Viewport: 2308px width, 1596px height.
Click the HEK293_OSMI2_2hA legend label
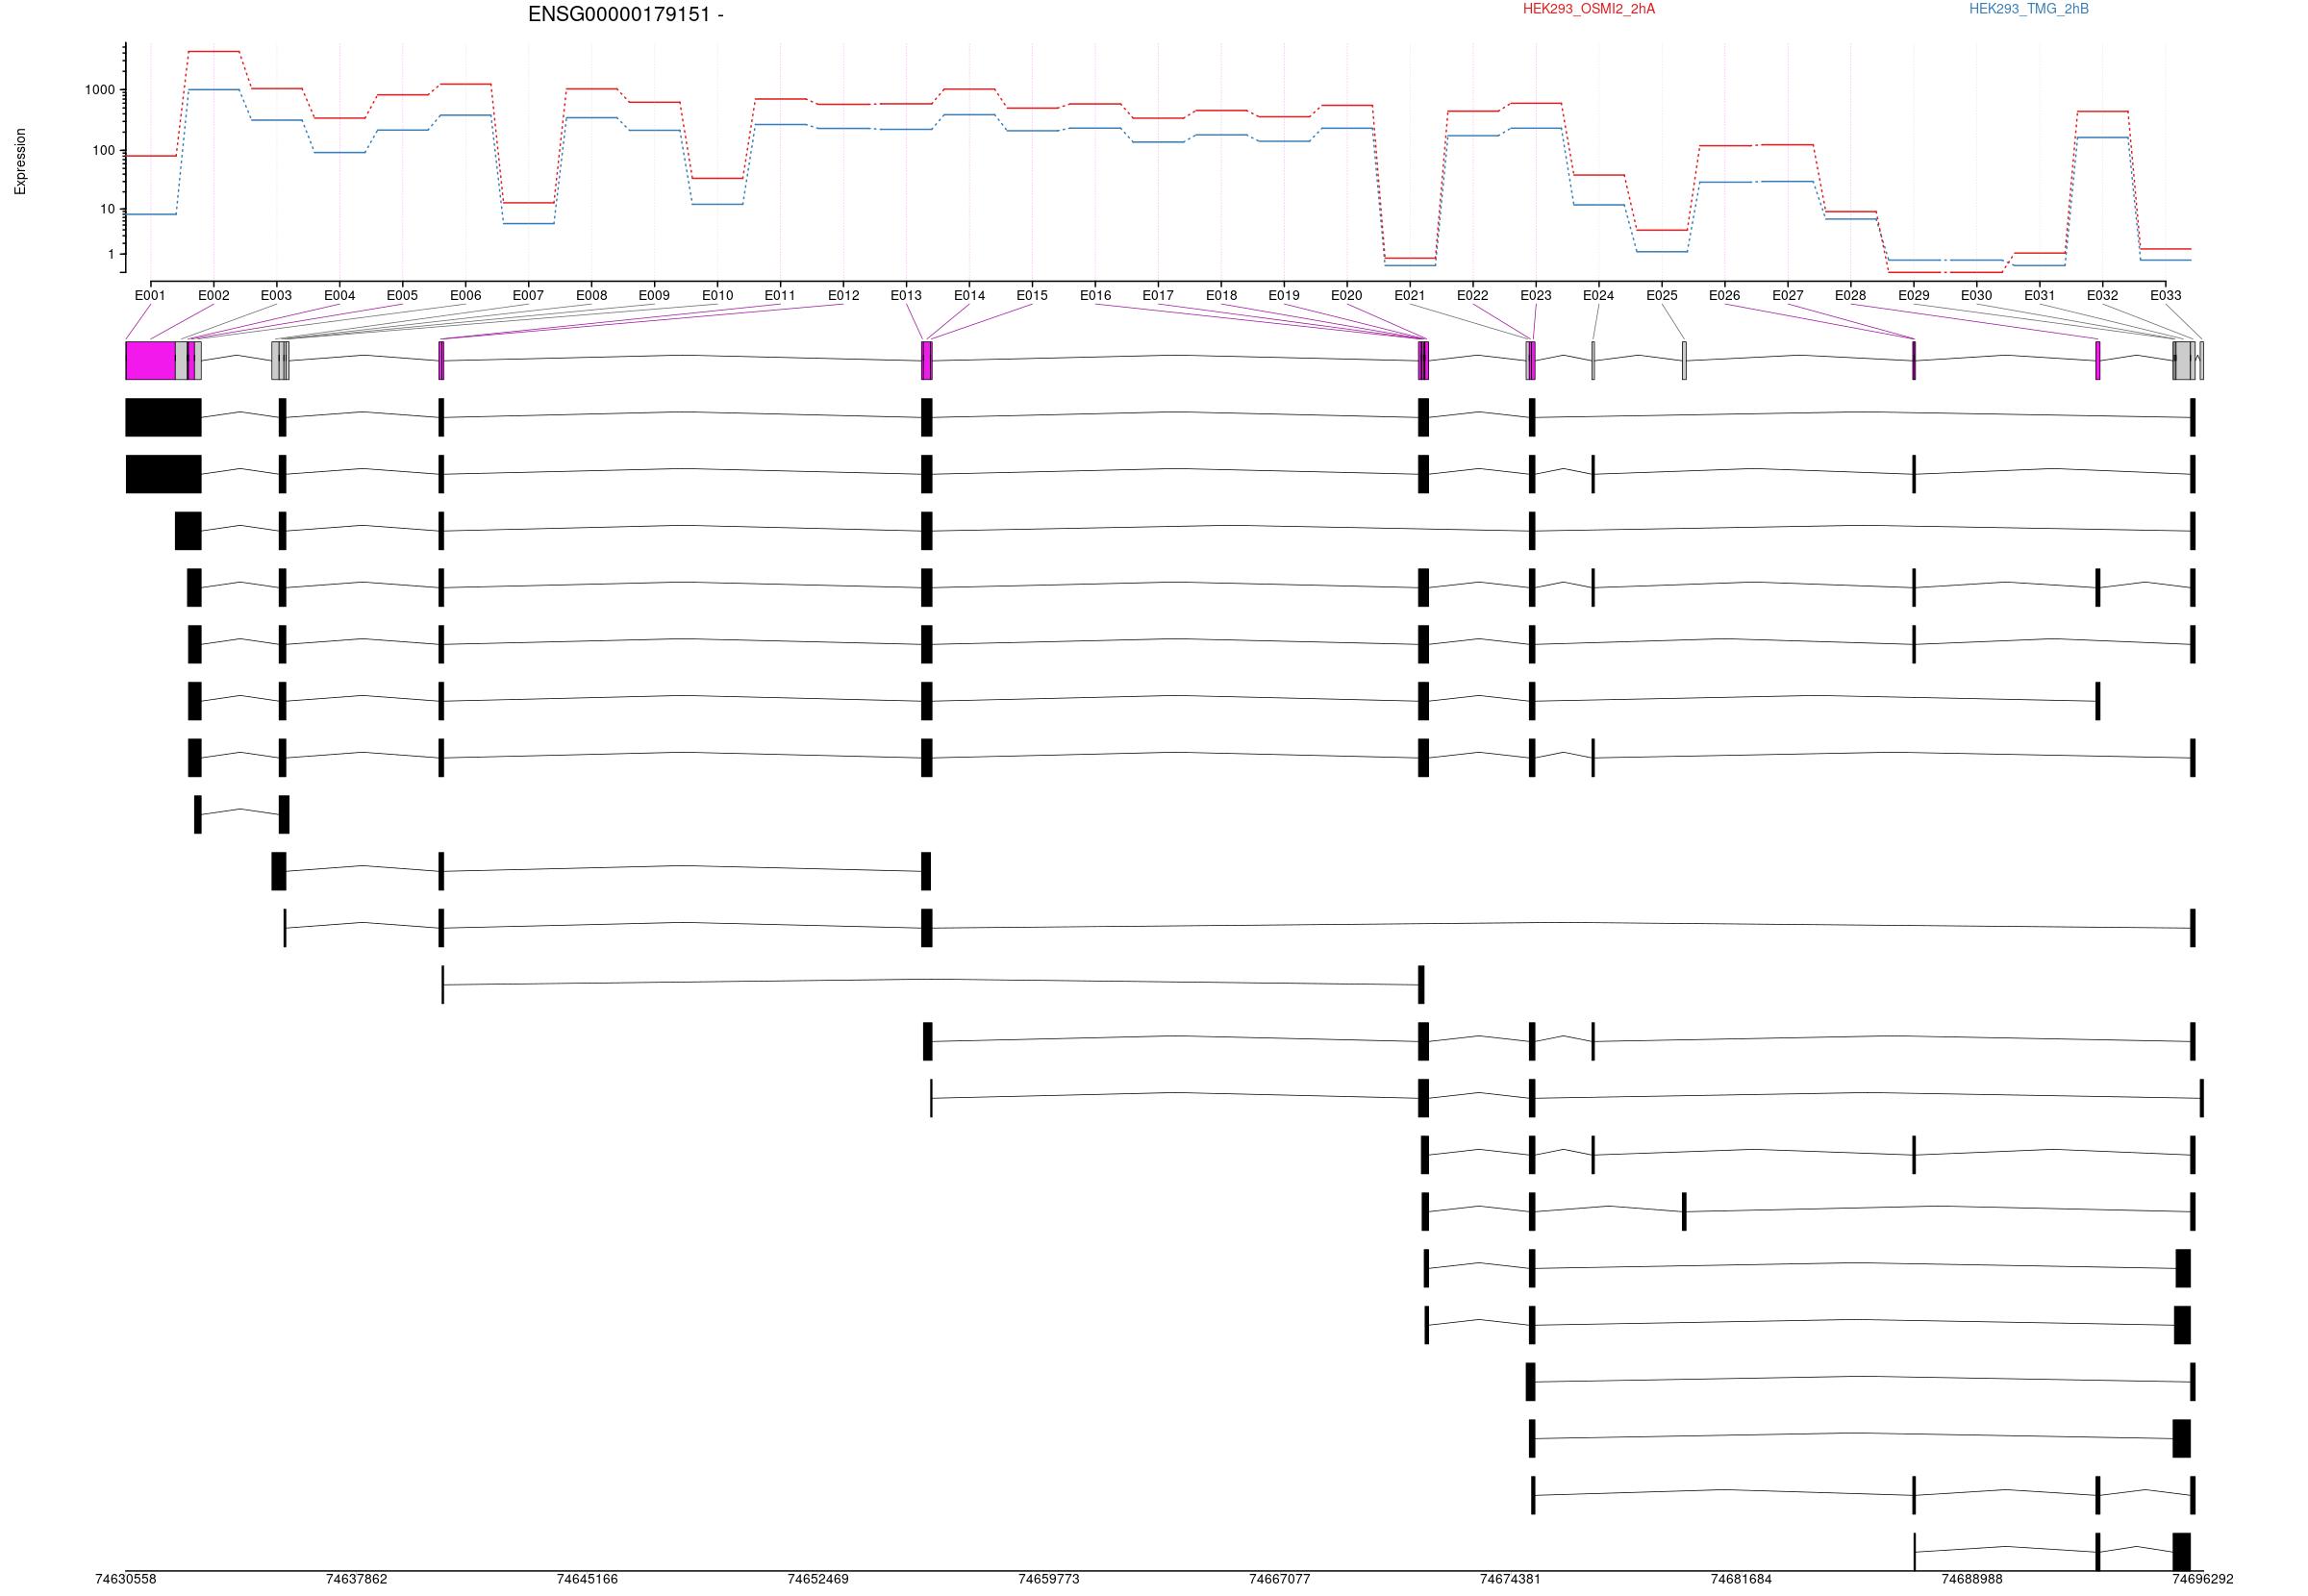coord(1589,9)
